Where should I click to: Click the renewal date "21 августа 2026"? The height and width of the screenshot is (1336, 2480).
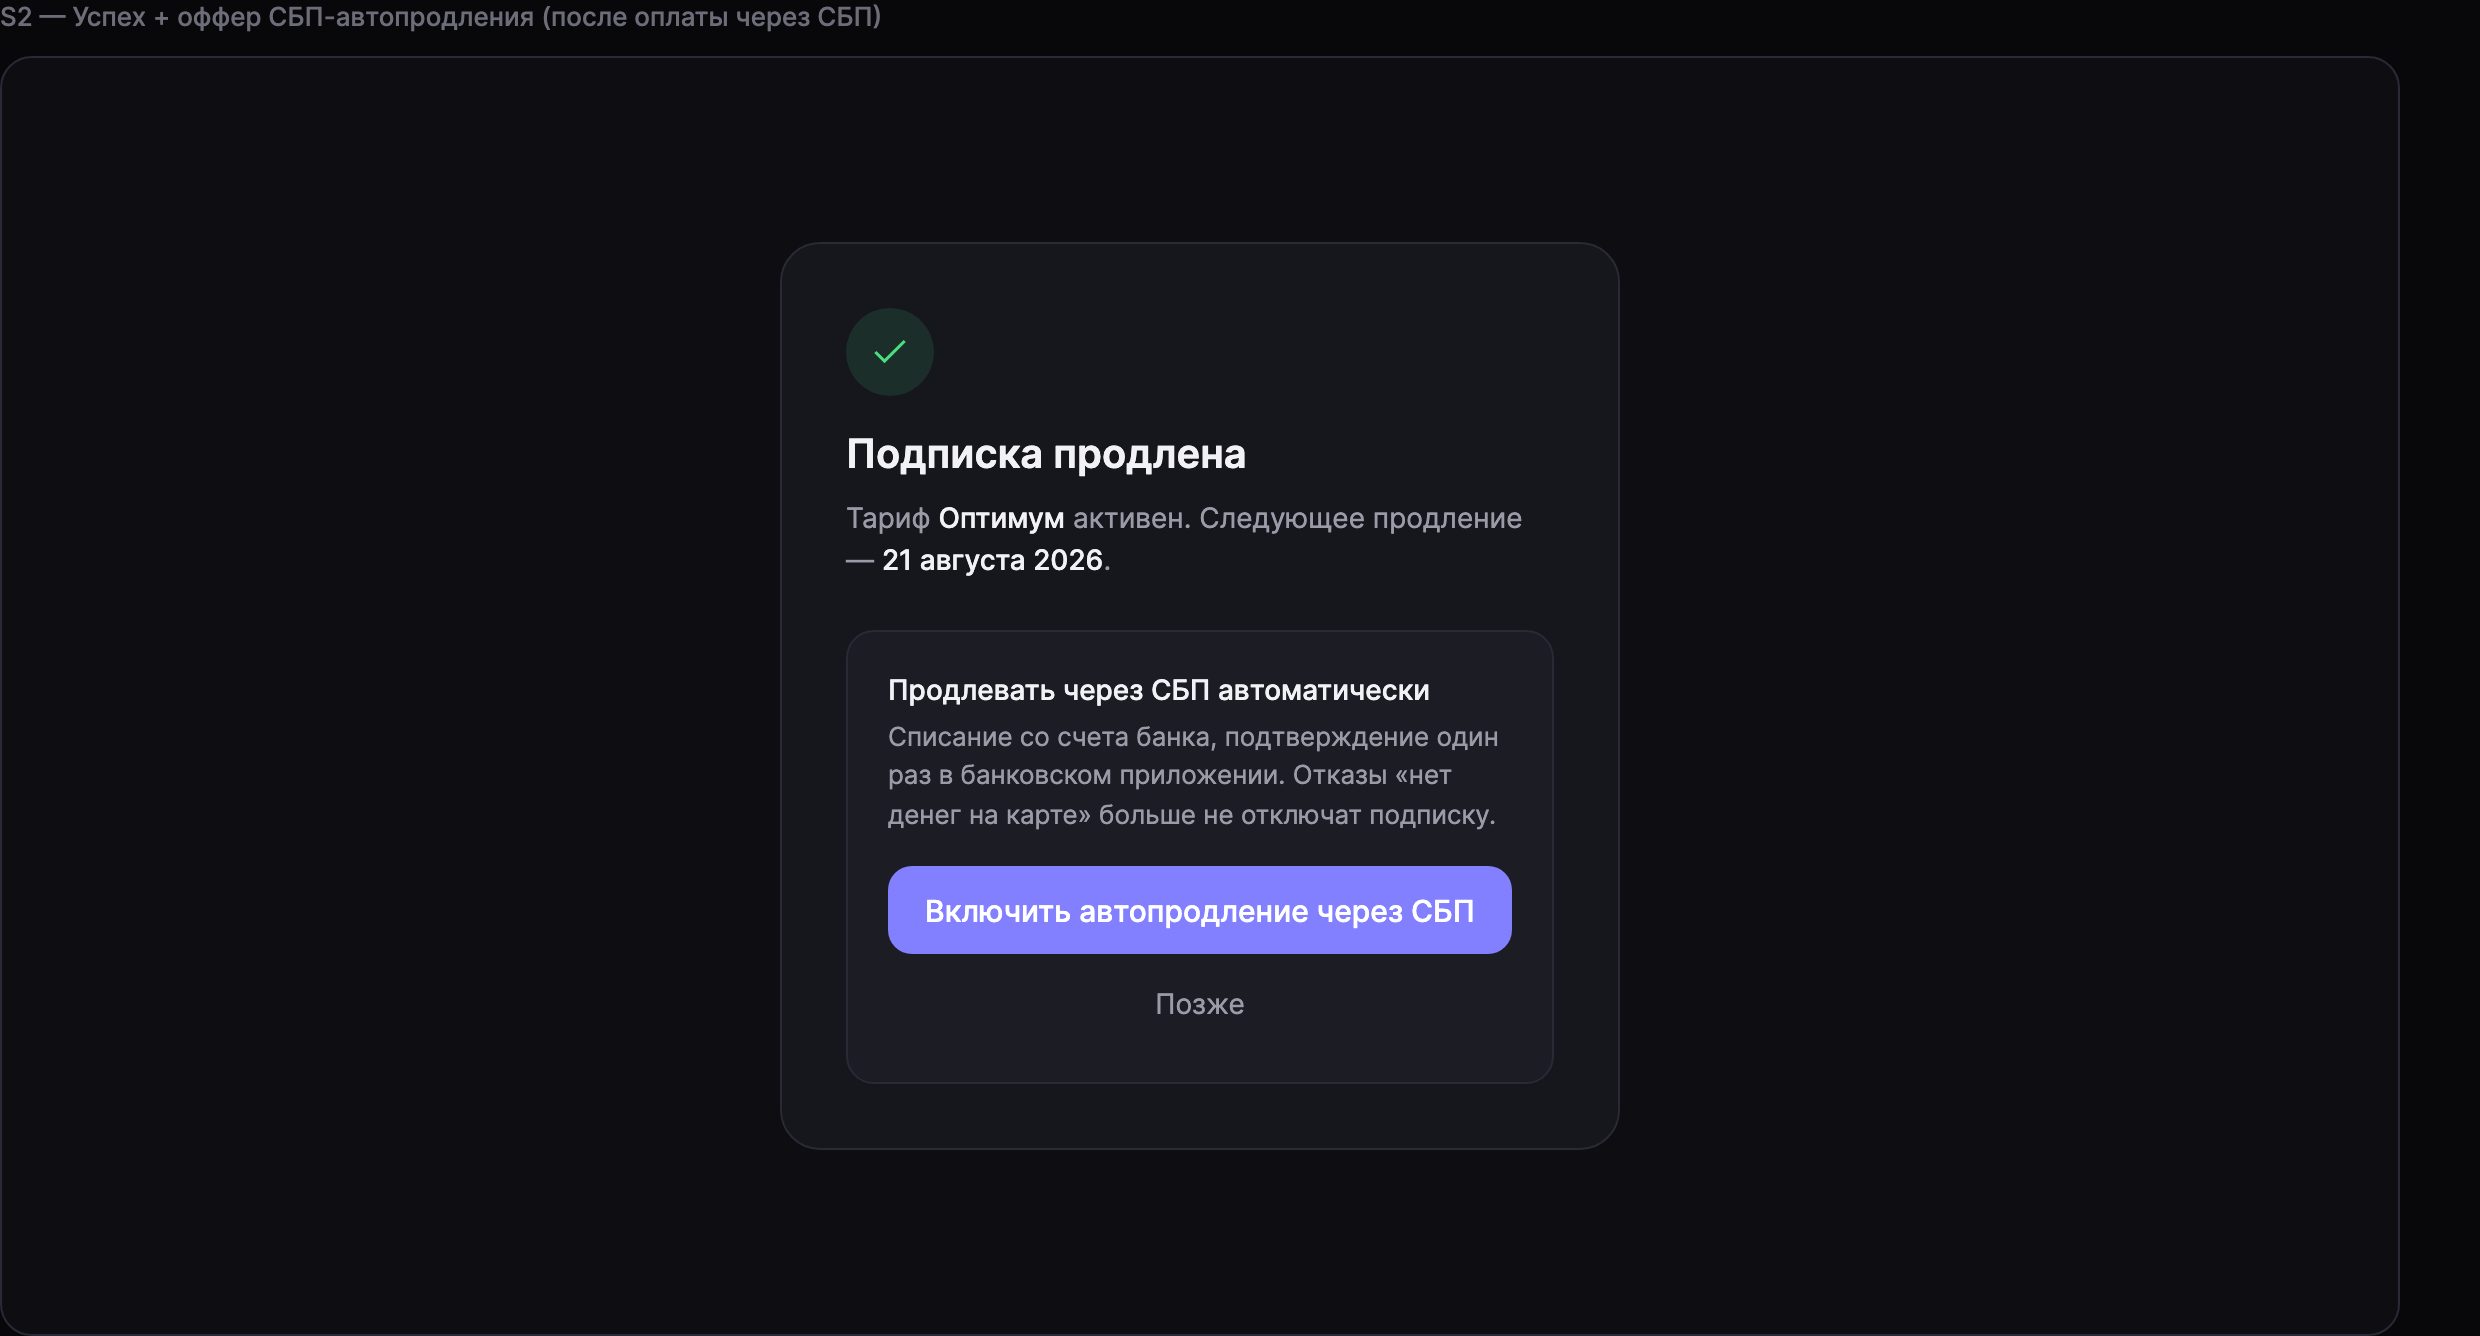992,560
